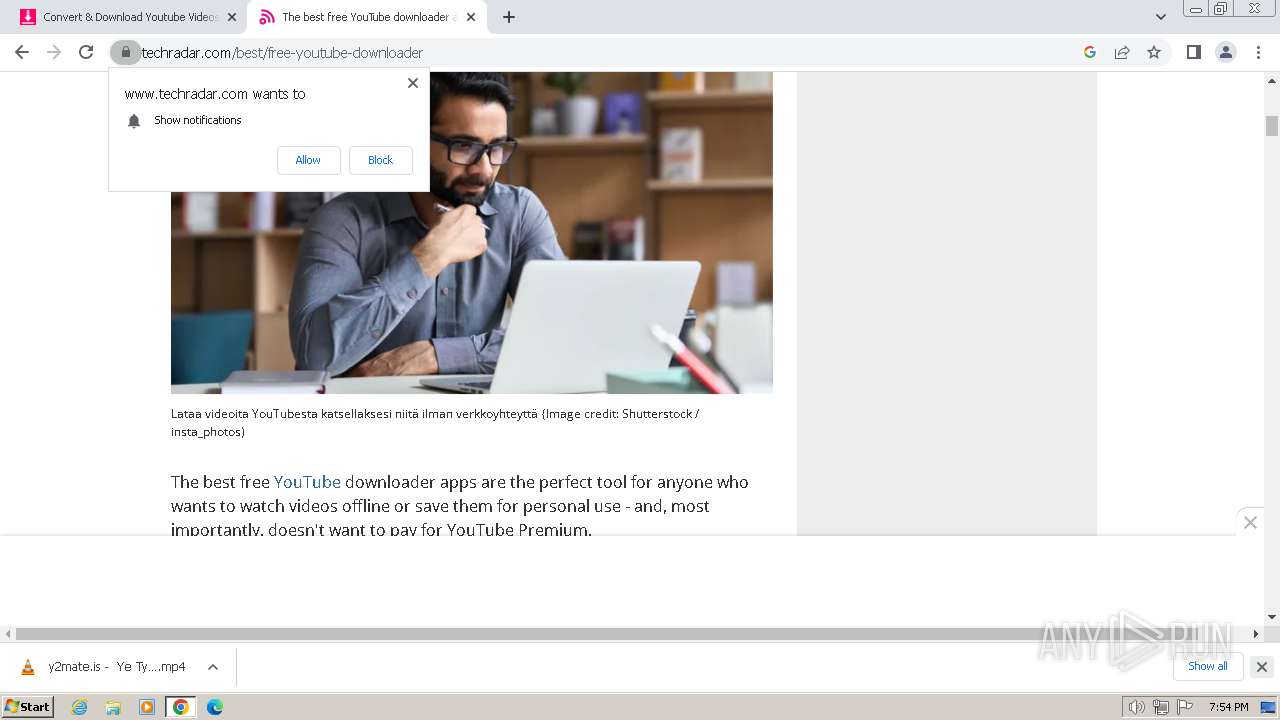Open the Chrome profile avatar
Image resolution: width=1280 pixels, height=720 pixels.
[x=1226, y=52]
